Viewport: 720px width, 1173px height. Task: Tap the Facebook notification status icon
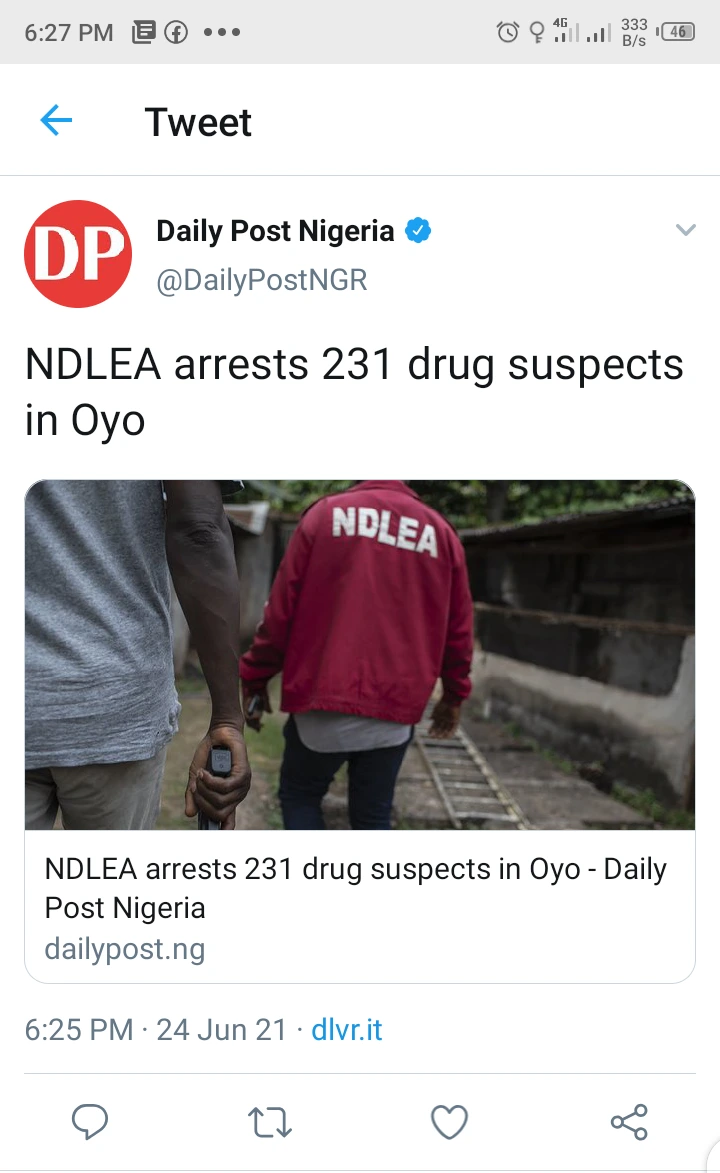tap(176, 32)
